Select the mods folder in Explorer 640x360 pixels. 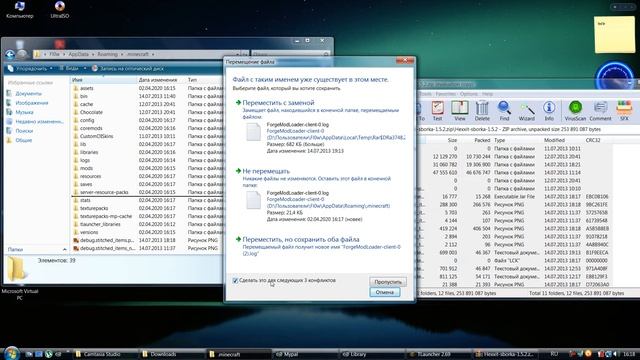pyautogui.click(x=86, y=168)
